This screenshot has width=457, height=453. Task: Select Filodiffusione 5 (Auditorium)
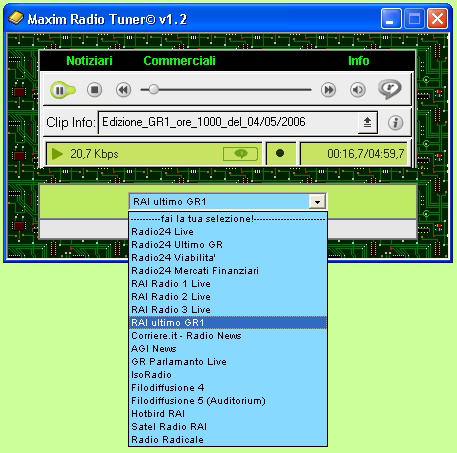coord(228,401)
